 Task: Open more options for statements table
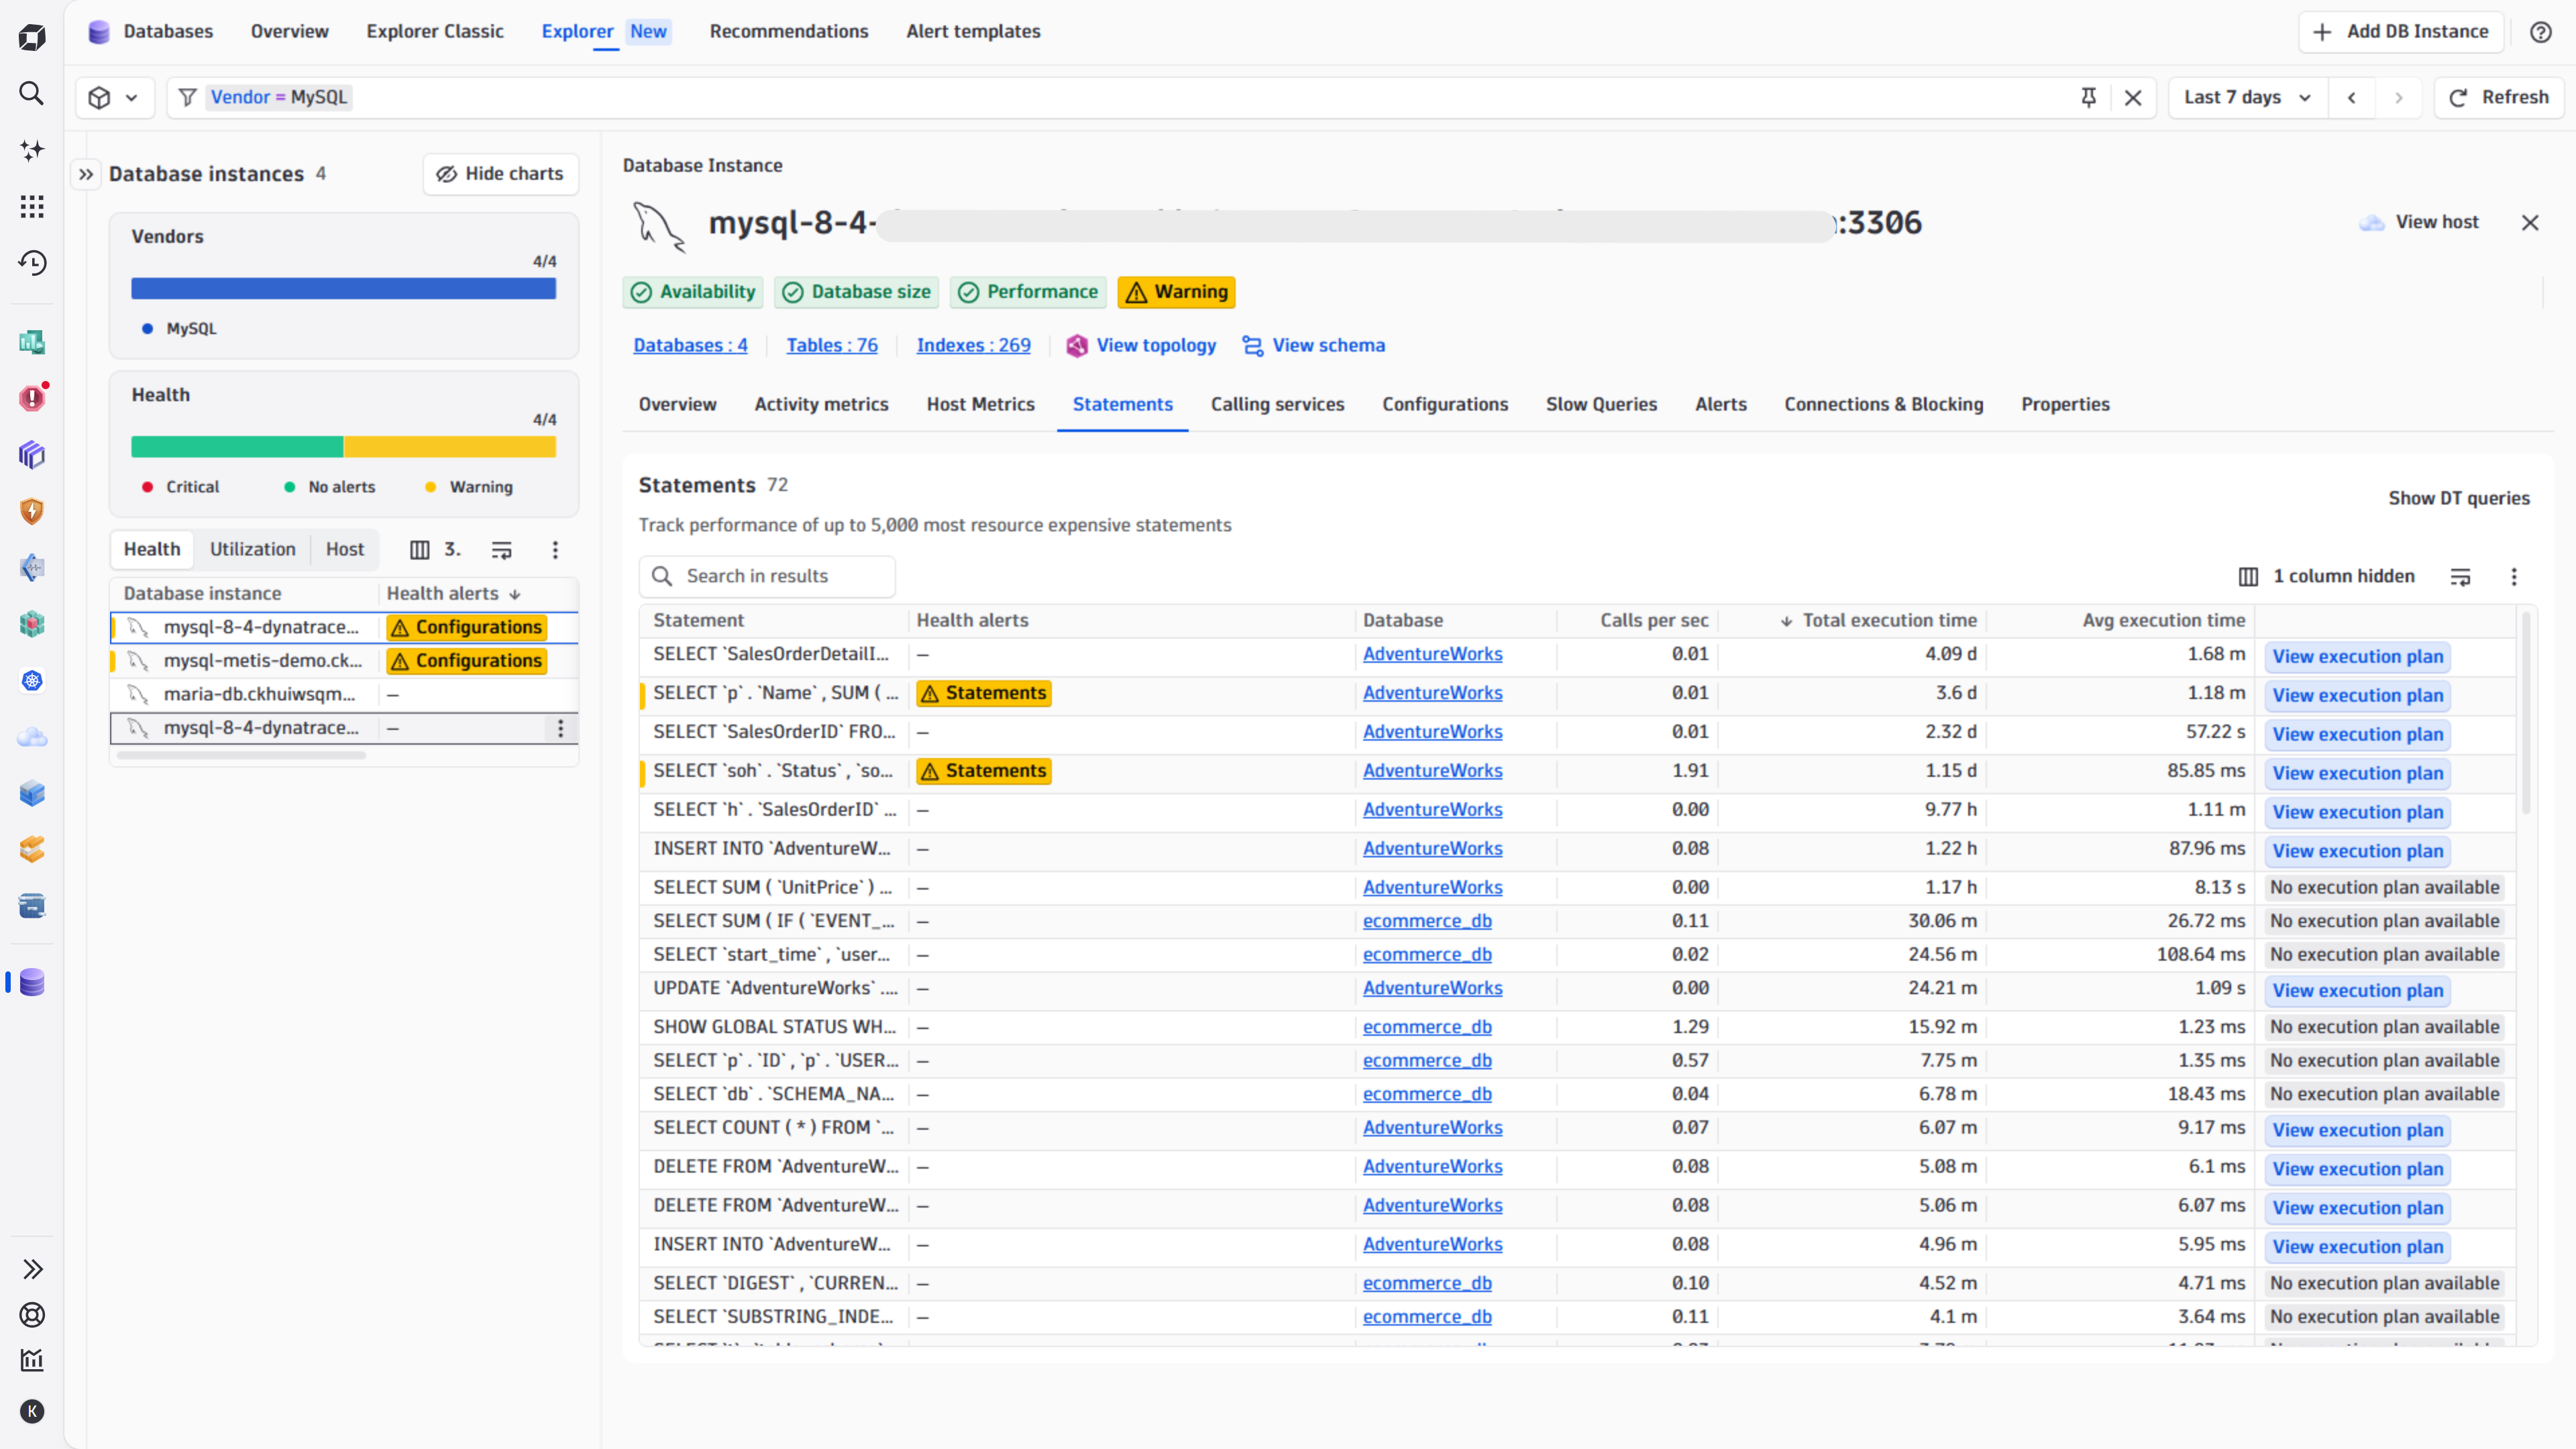click(2514, 576)
